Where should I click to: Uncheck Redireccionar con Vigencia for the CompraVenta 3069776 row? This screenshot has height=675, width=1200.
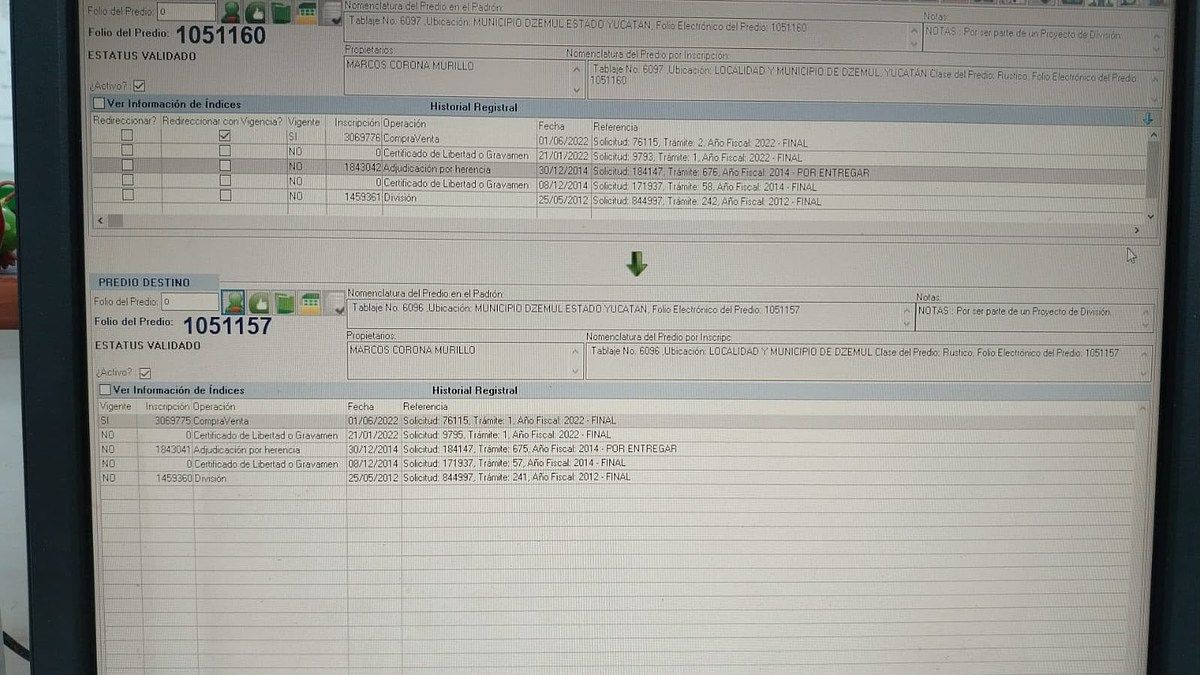[x=225, y=135]
